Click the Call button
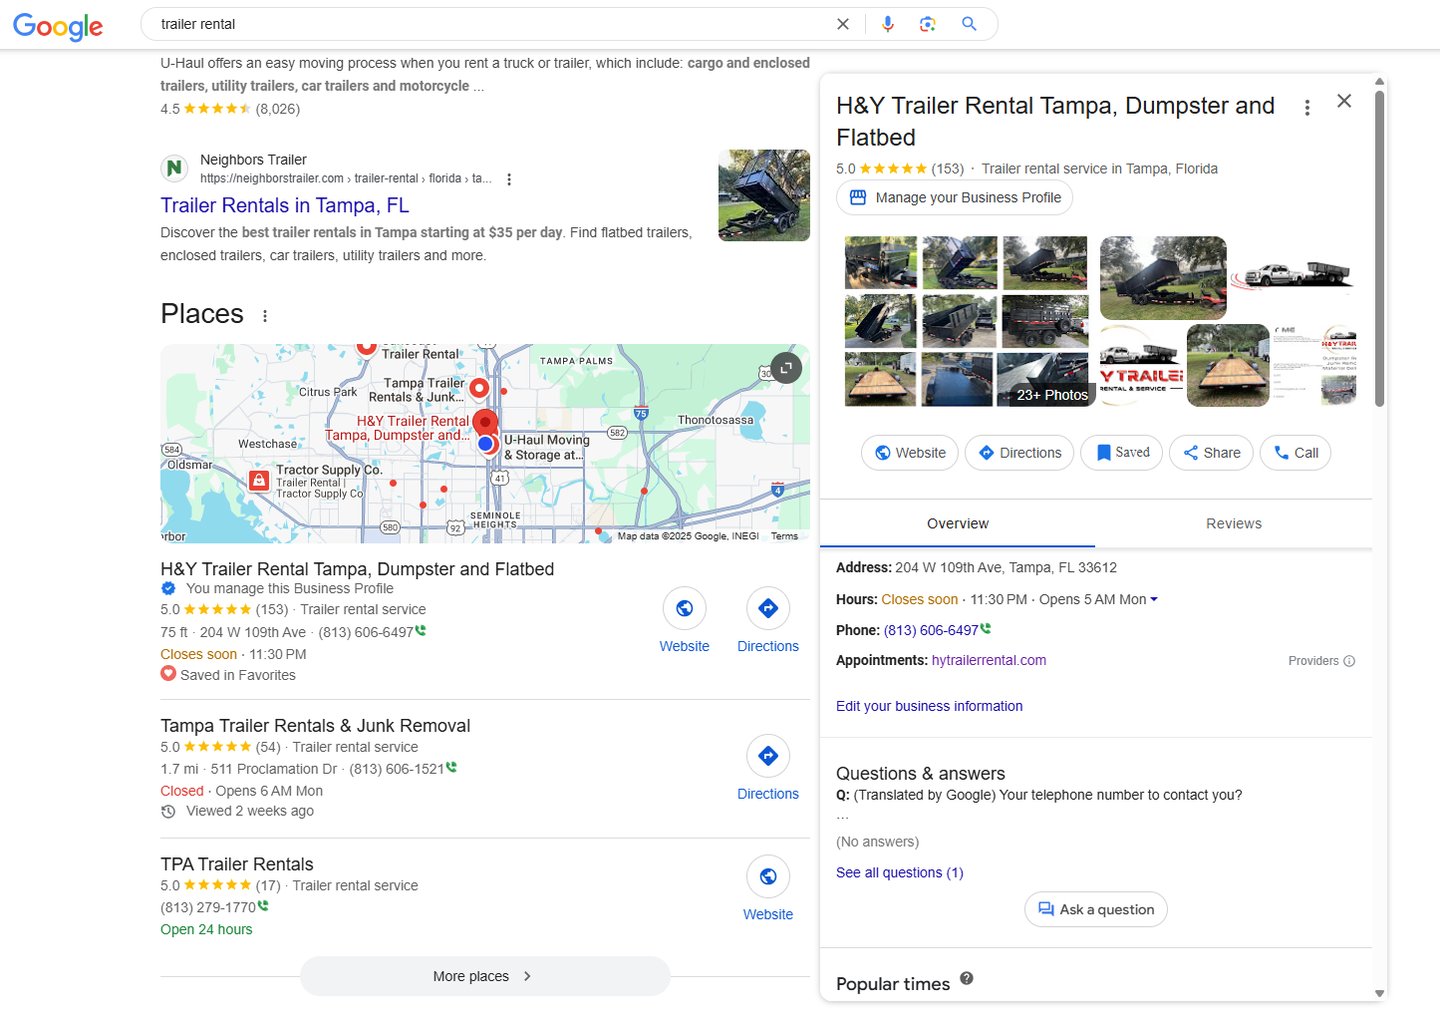 pos(1295,453)
